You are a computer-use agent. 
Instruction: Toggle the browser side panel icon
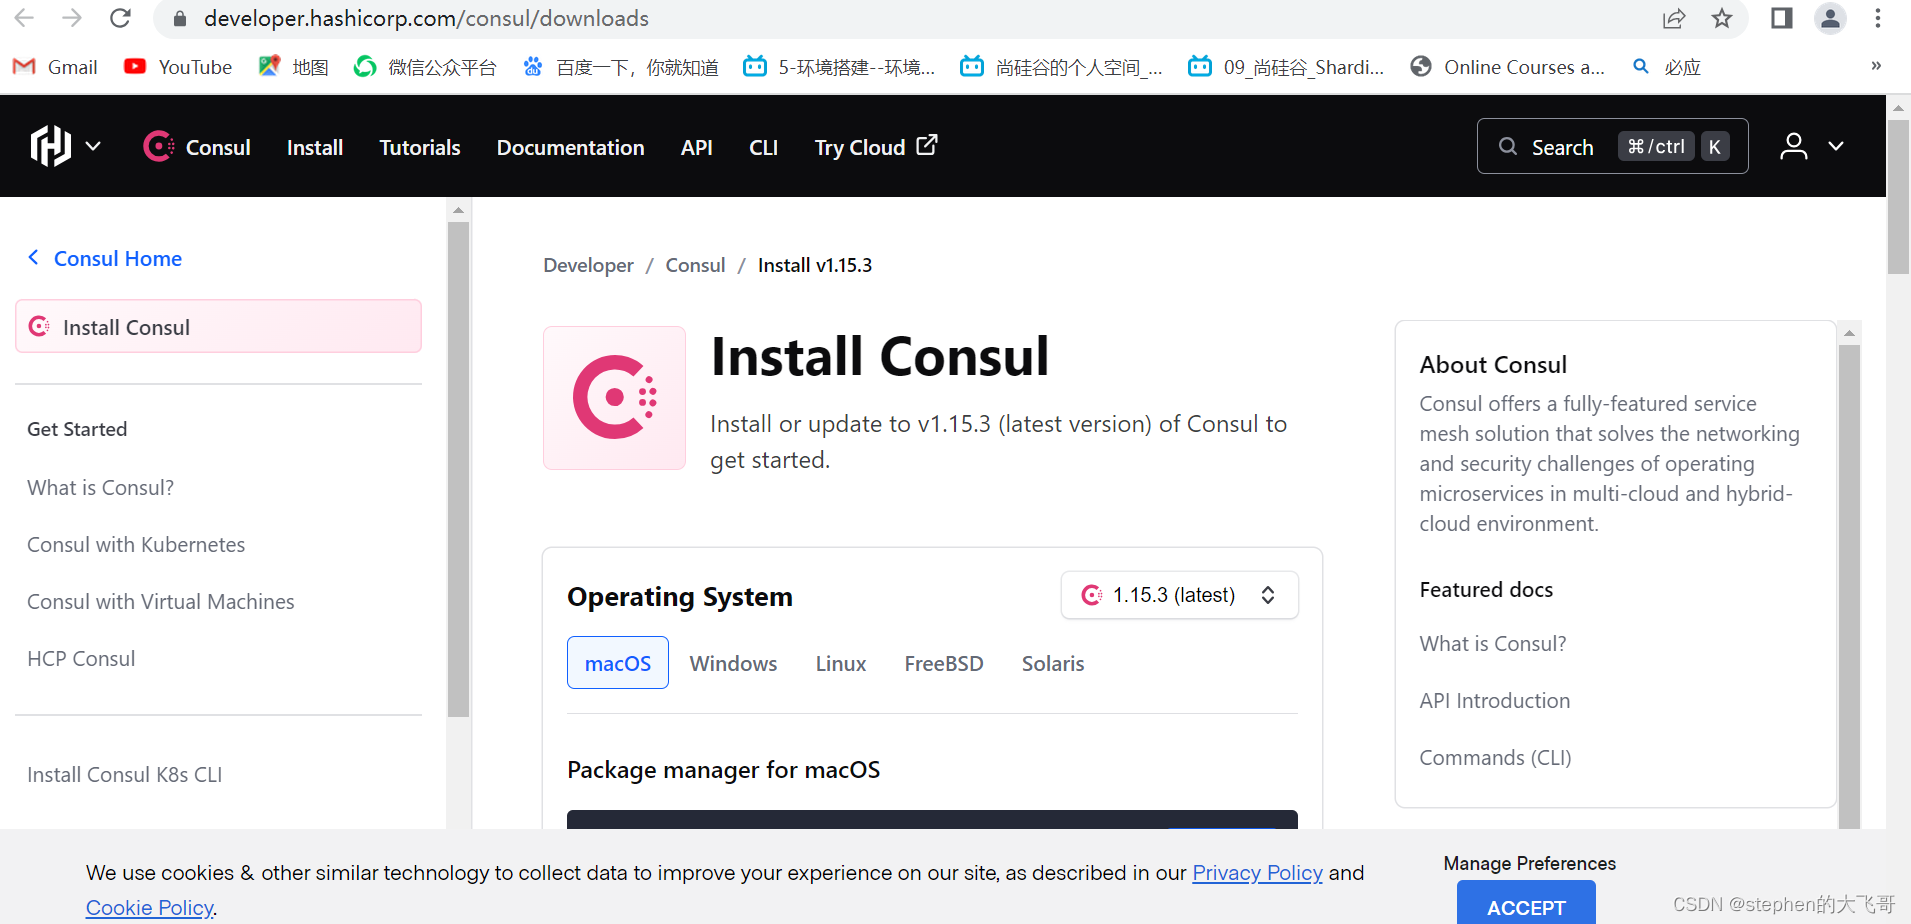pyautogui.click(x=1782, y=18)
